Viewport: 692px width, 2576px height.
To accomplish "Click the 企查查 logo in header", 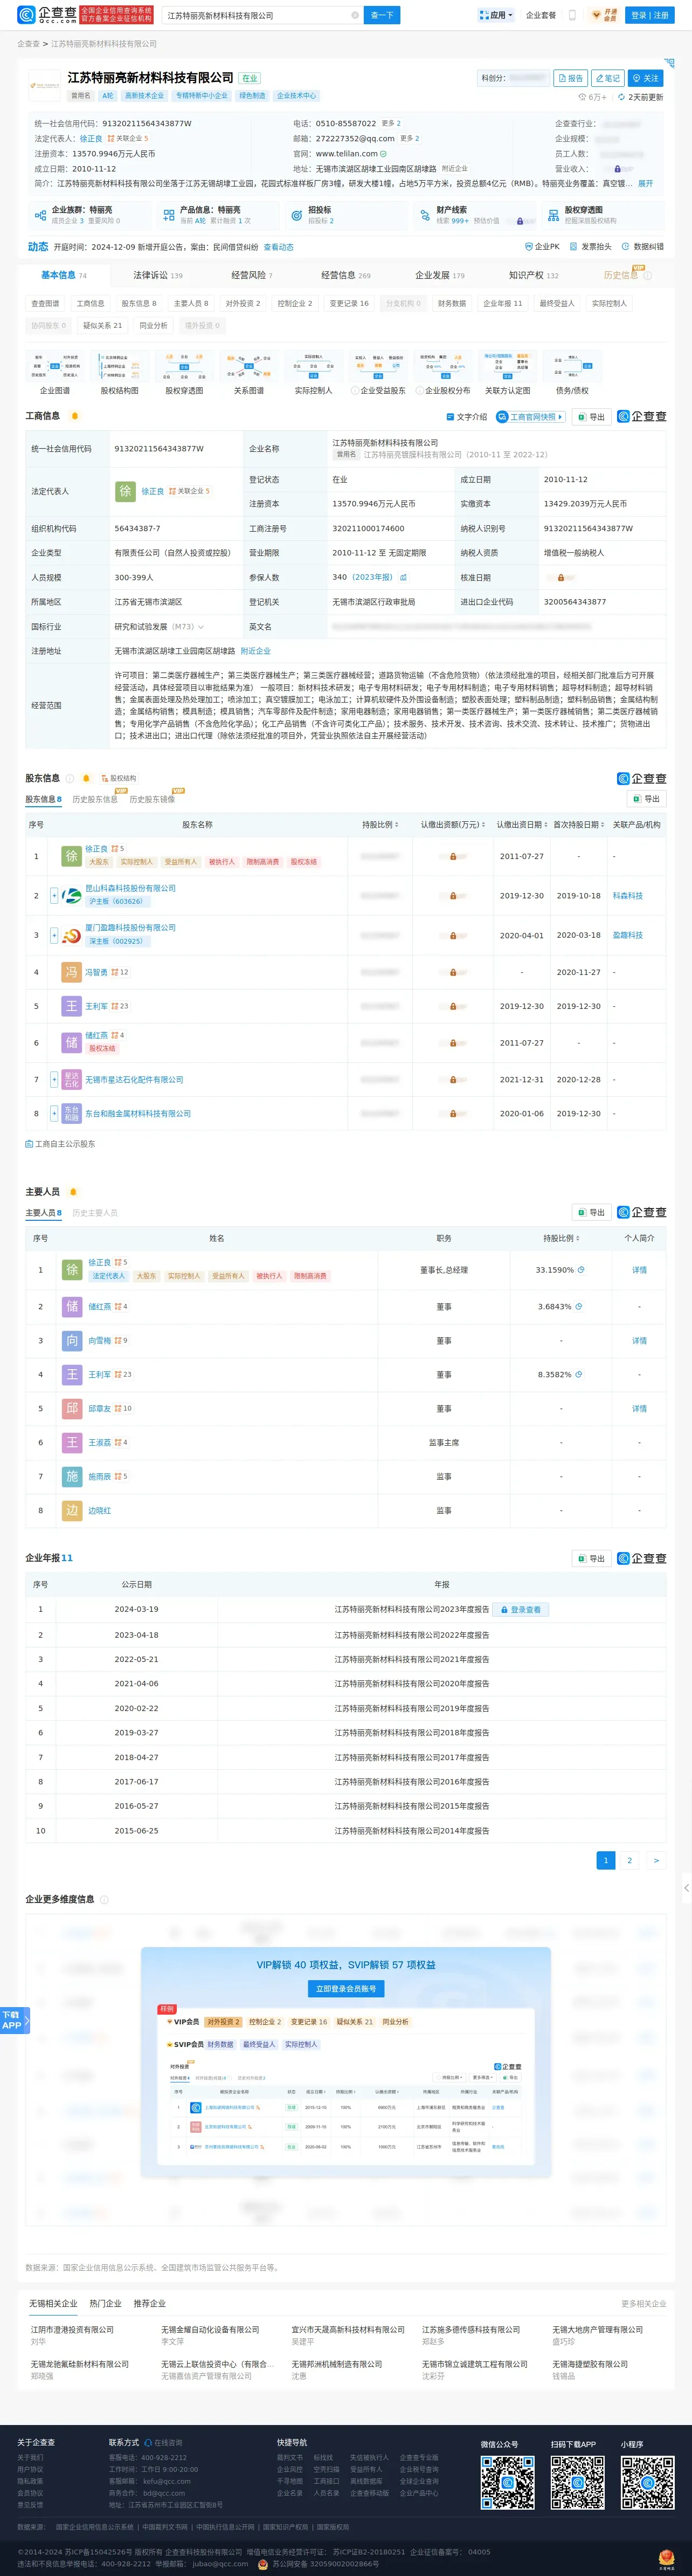I will click(x=46, y=15).
